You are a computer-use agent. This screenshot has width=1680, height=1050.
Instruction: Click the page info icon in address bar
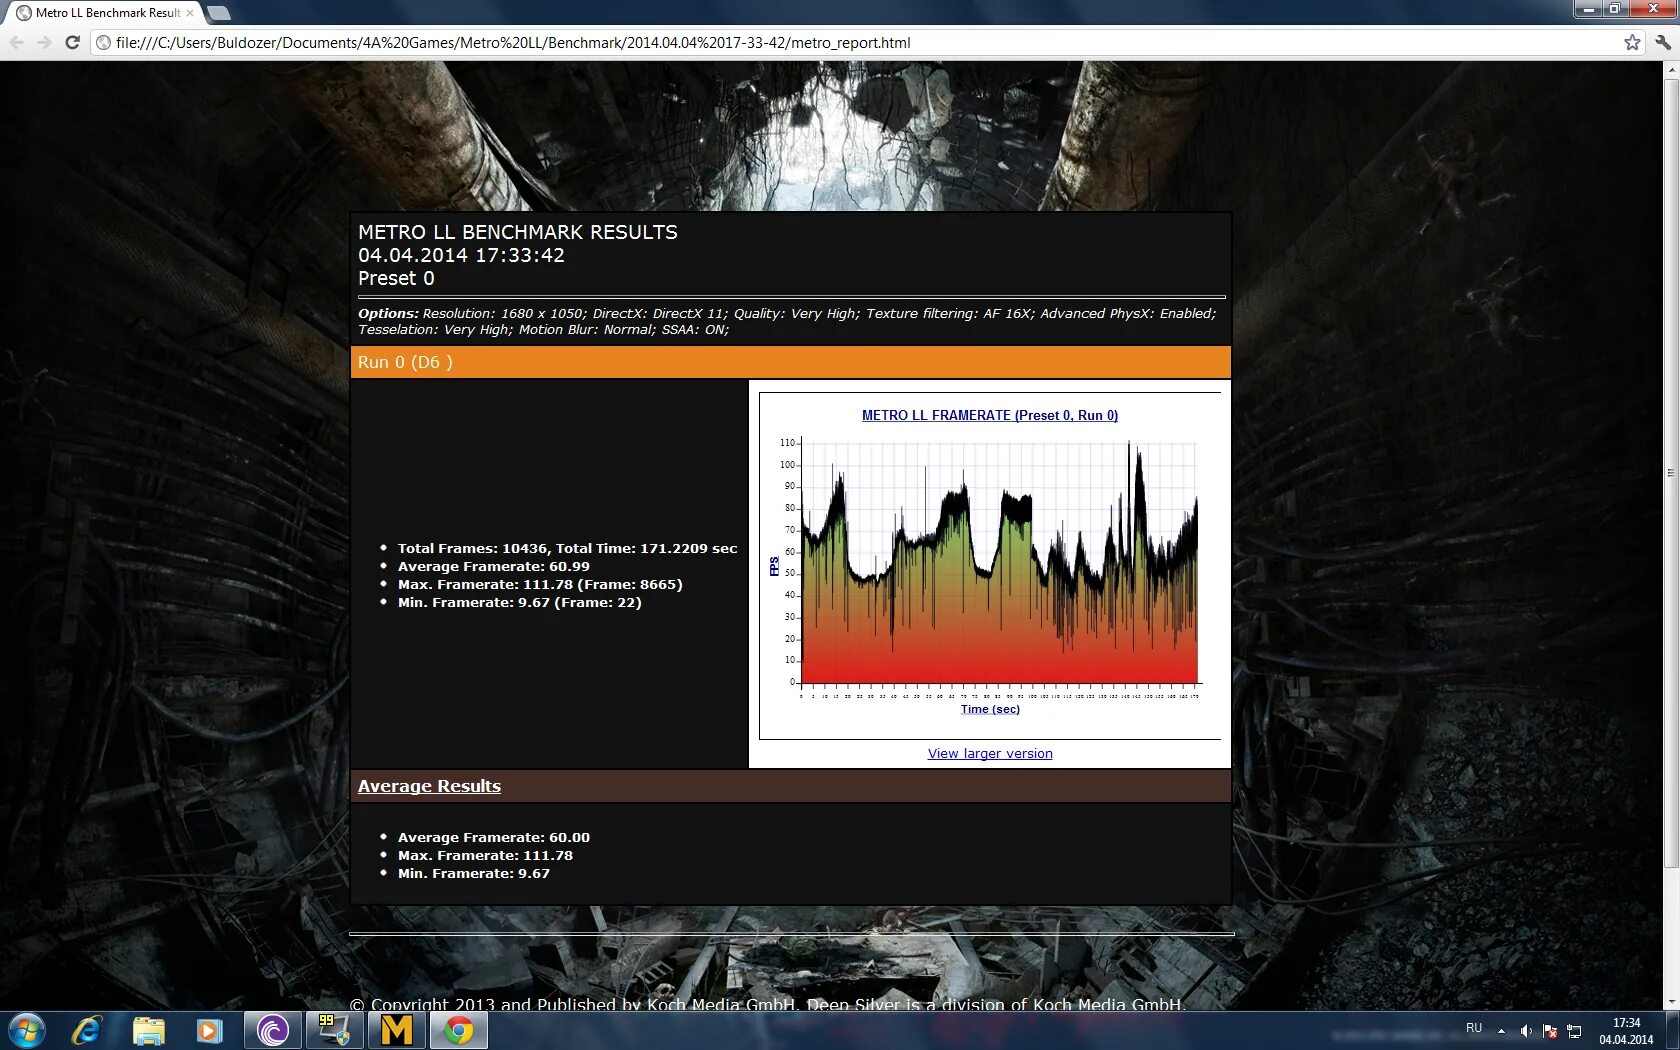coord(103,42)
